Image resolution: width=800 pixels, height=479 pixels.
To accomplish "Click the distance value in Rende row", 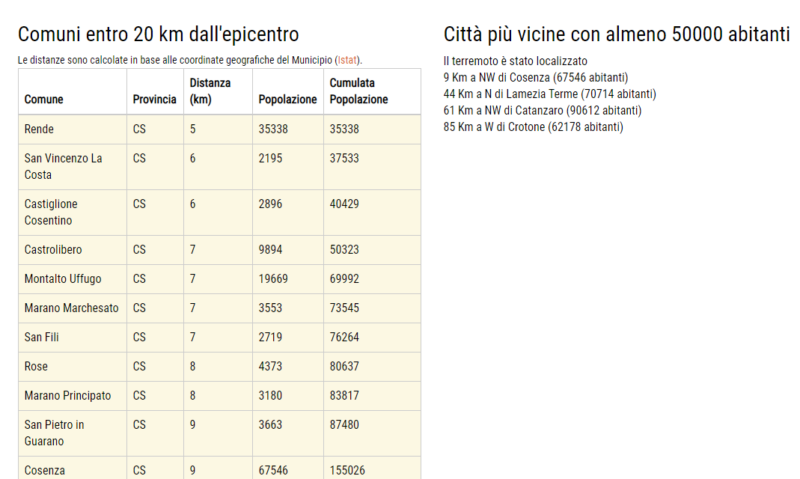I will pos(193,129).
